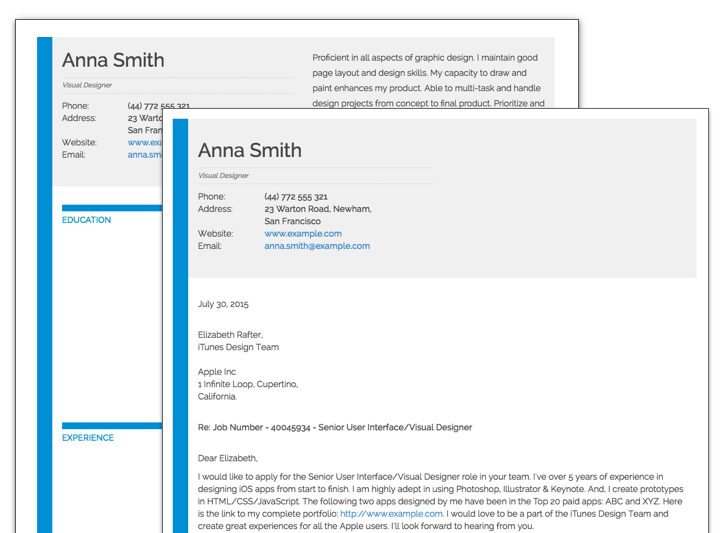
Task: Click the Phone: label on back resume
Action: tap(75, 106)
